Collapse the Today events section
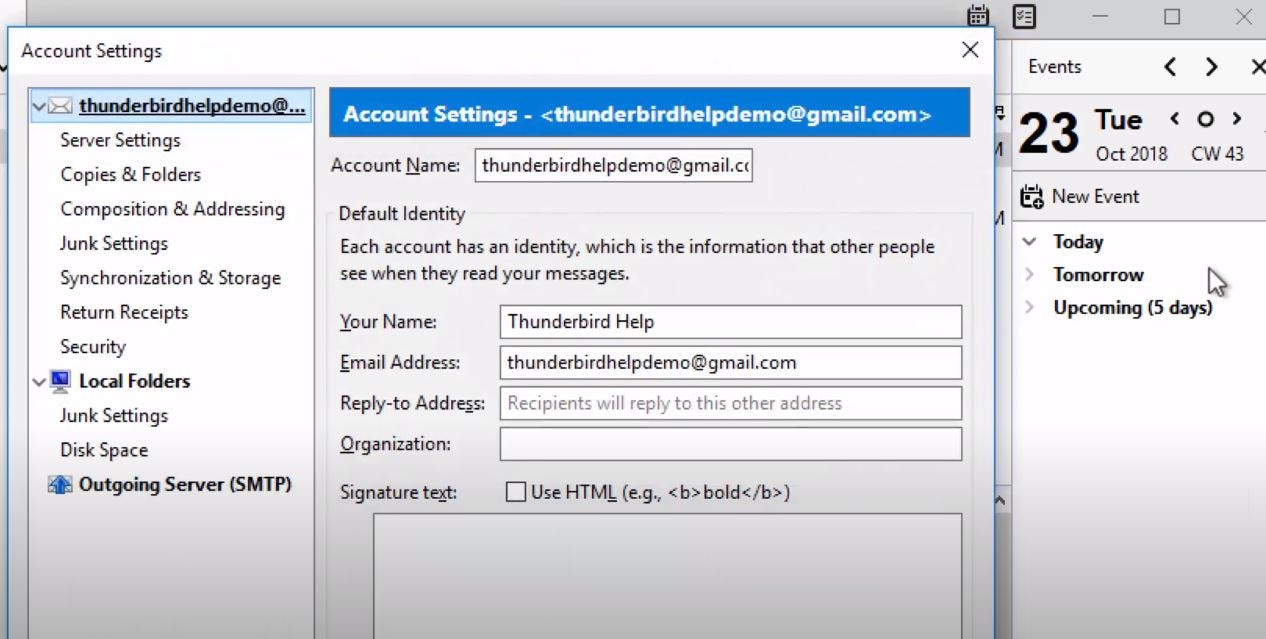Viewport: 1266px width, 639px height. point(1029,241)
